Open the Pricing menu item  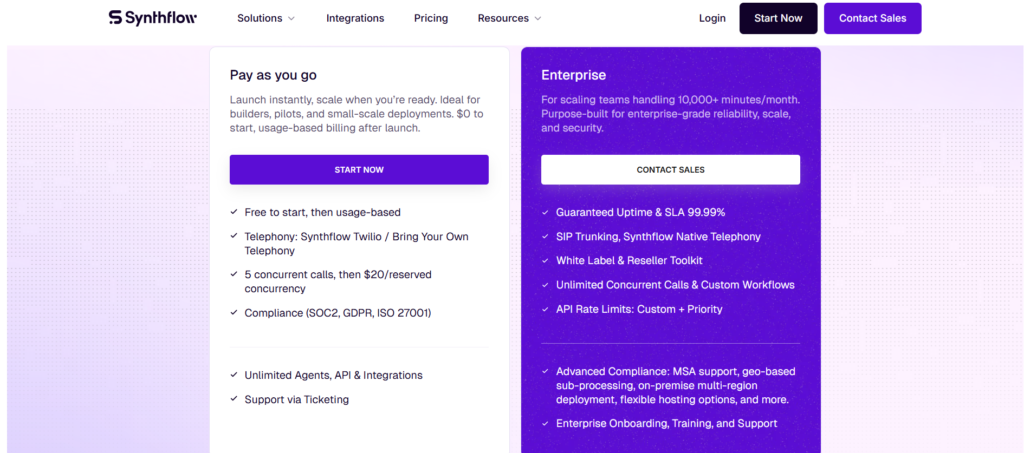pos(431,18)
